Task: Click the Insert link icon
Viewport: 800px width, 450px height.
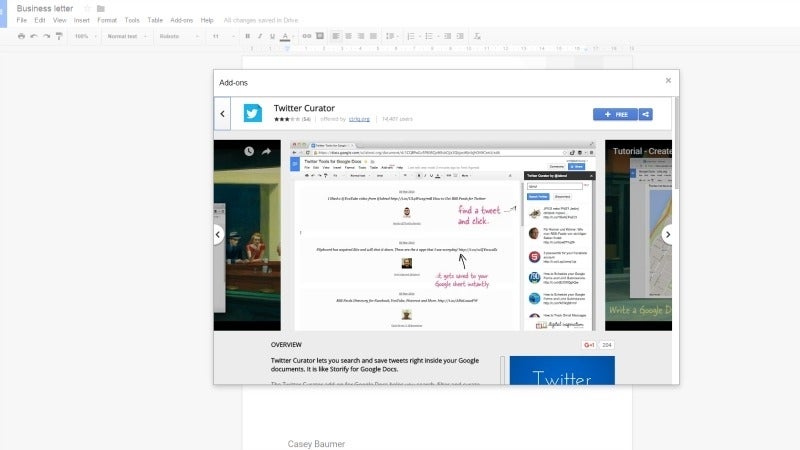Action: [307, 36]
